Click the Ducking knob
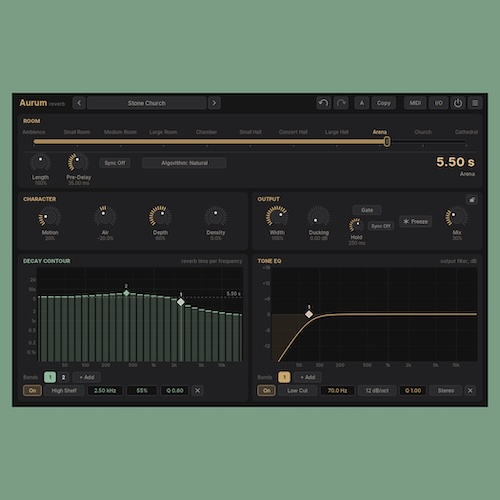500x500 pixels. pyautogui.click(x=318, y=217)
